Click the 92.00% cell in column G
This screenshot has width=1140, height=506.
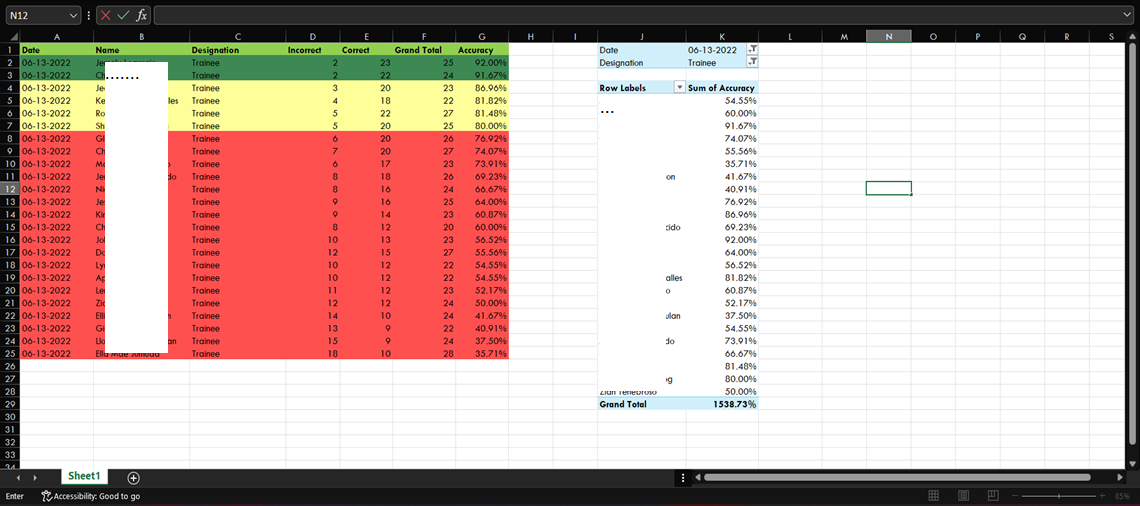[x=482, y=63]
